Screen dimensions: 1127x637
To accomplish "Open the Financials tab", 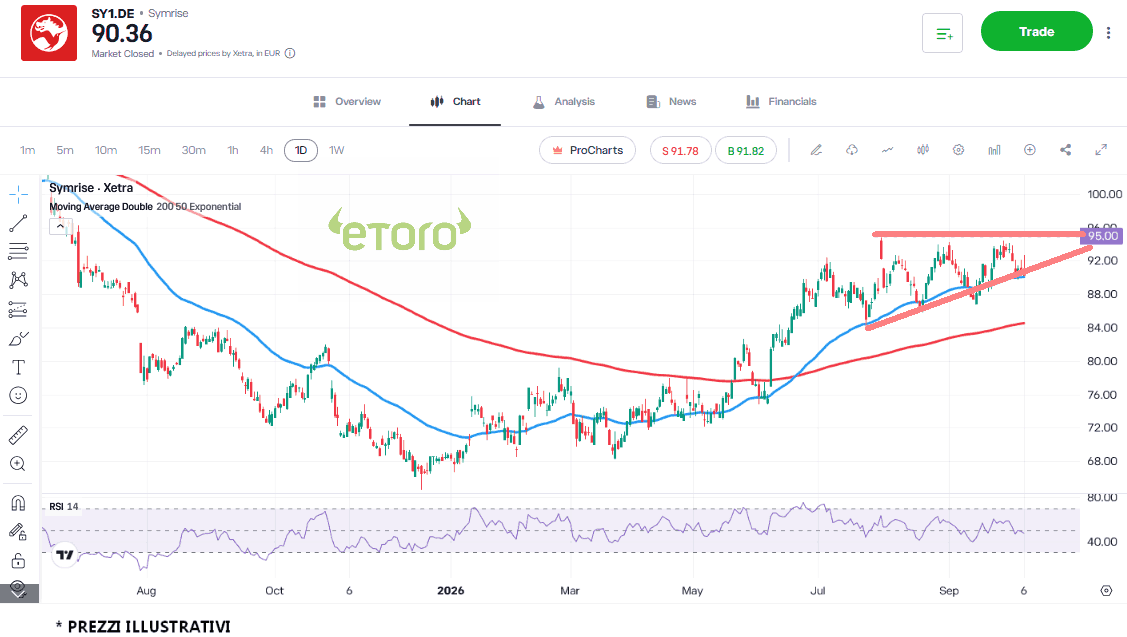I will point(781,101).
